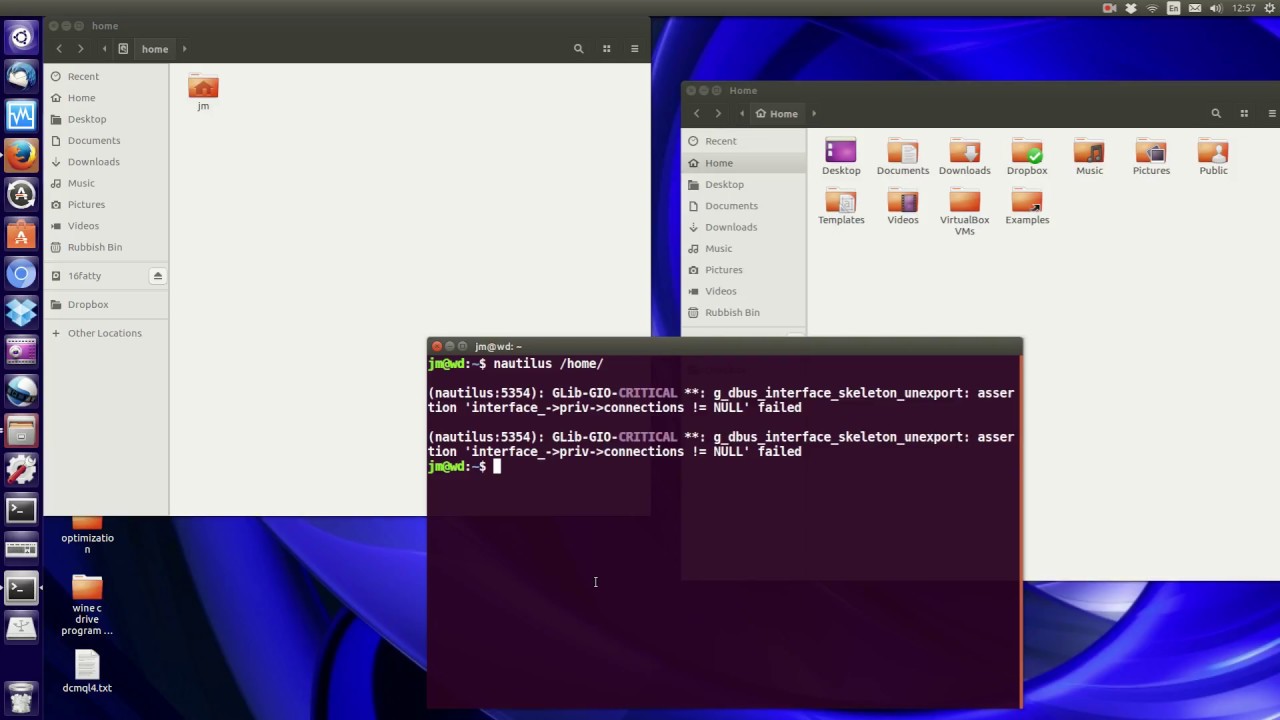This screenshot has width=1280, height=720.
Task: Select the Public folder
Action: click(x=1213, y=157)
